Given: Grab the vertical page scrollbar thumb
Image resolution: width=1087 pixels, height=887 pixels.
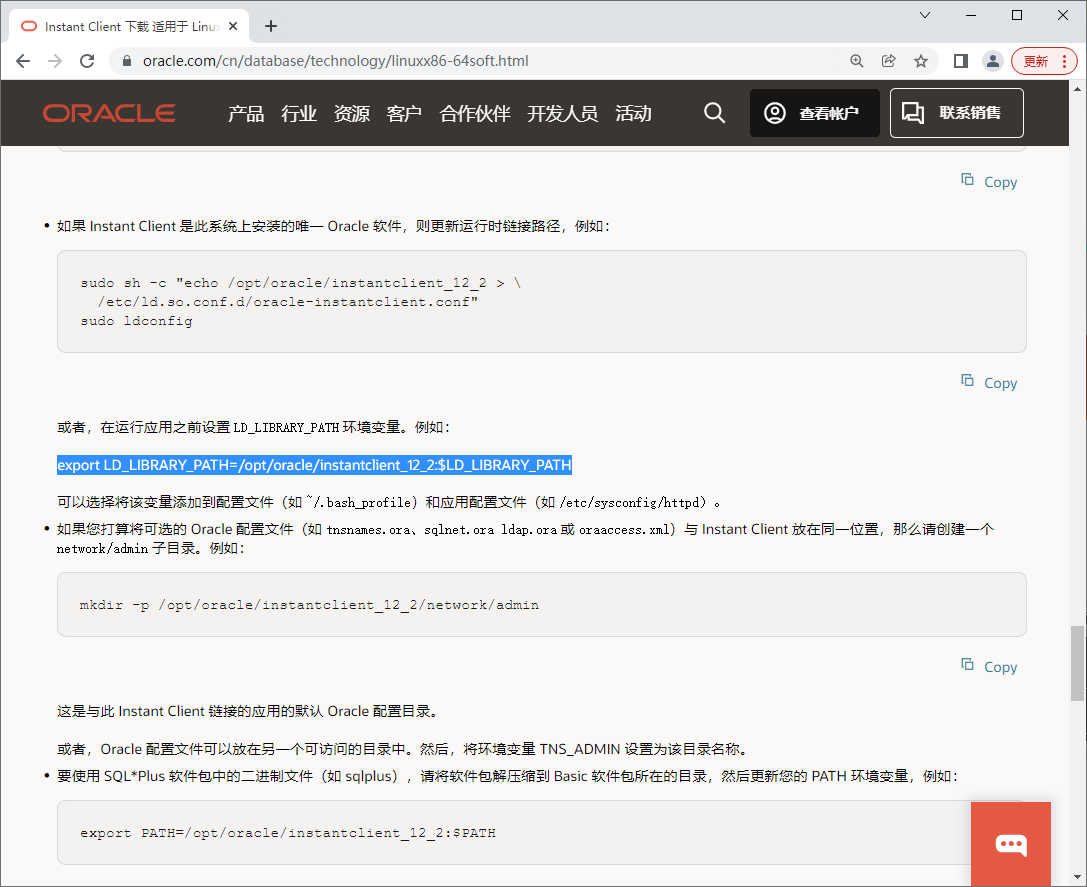Looking at the screenshot, I should coord(1077,663).
